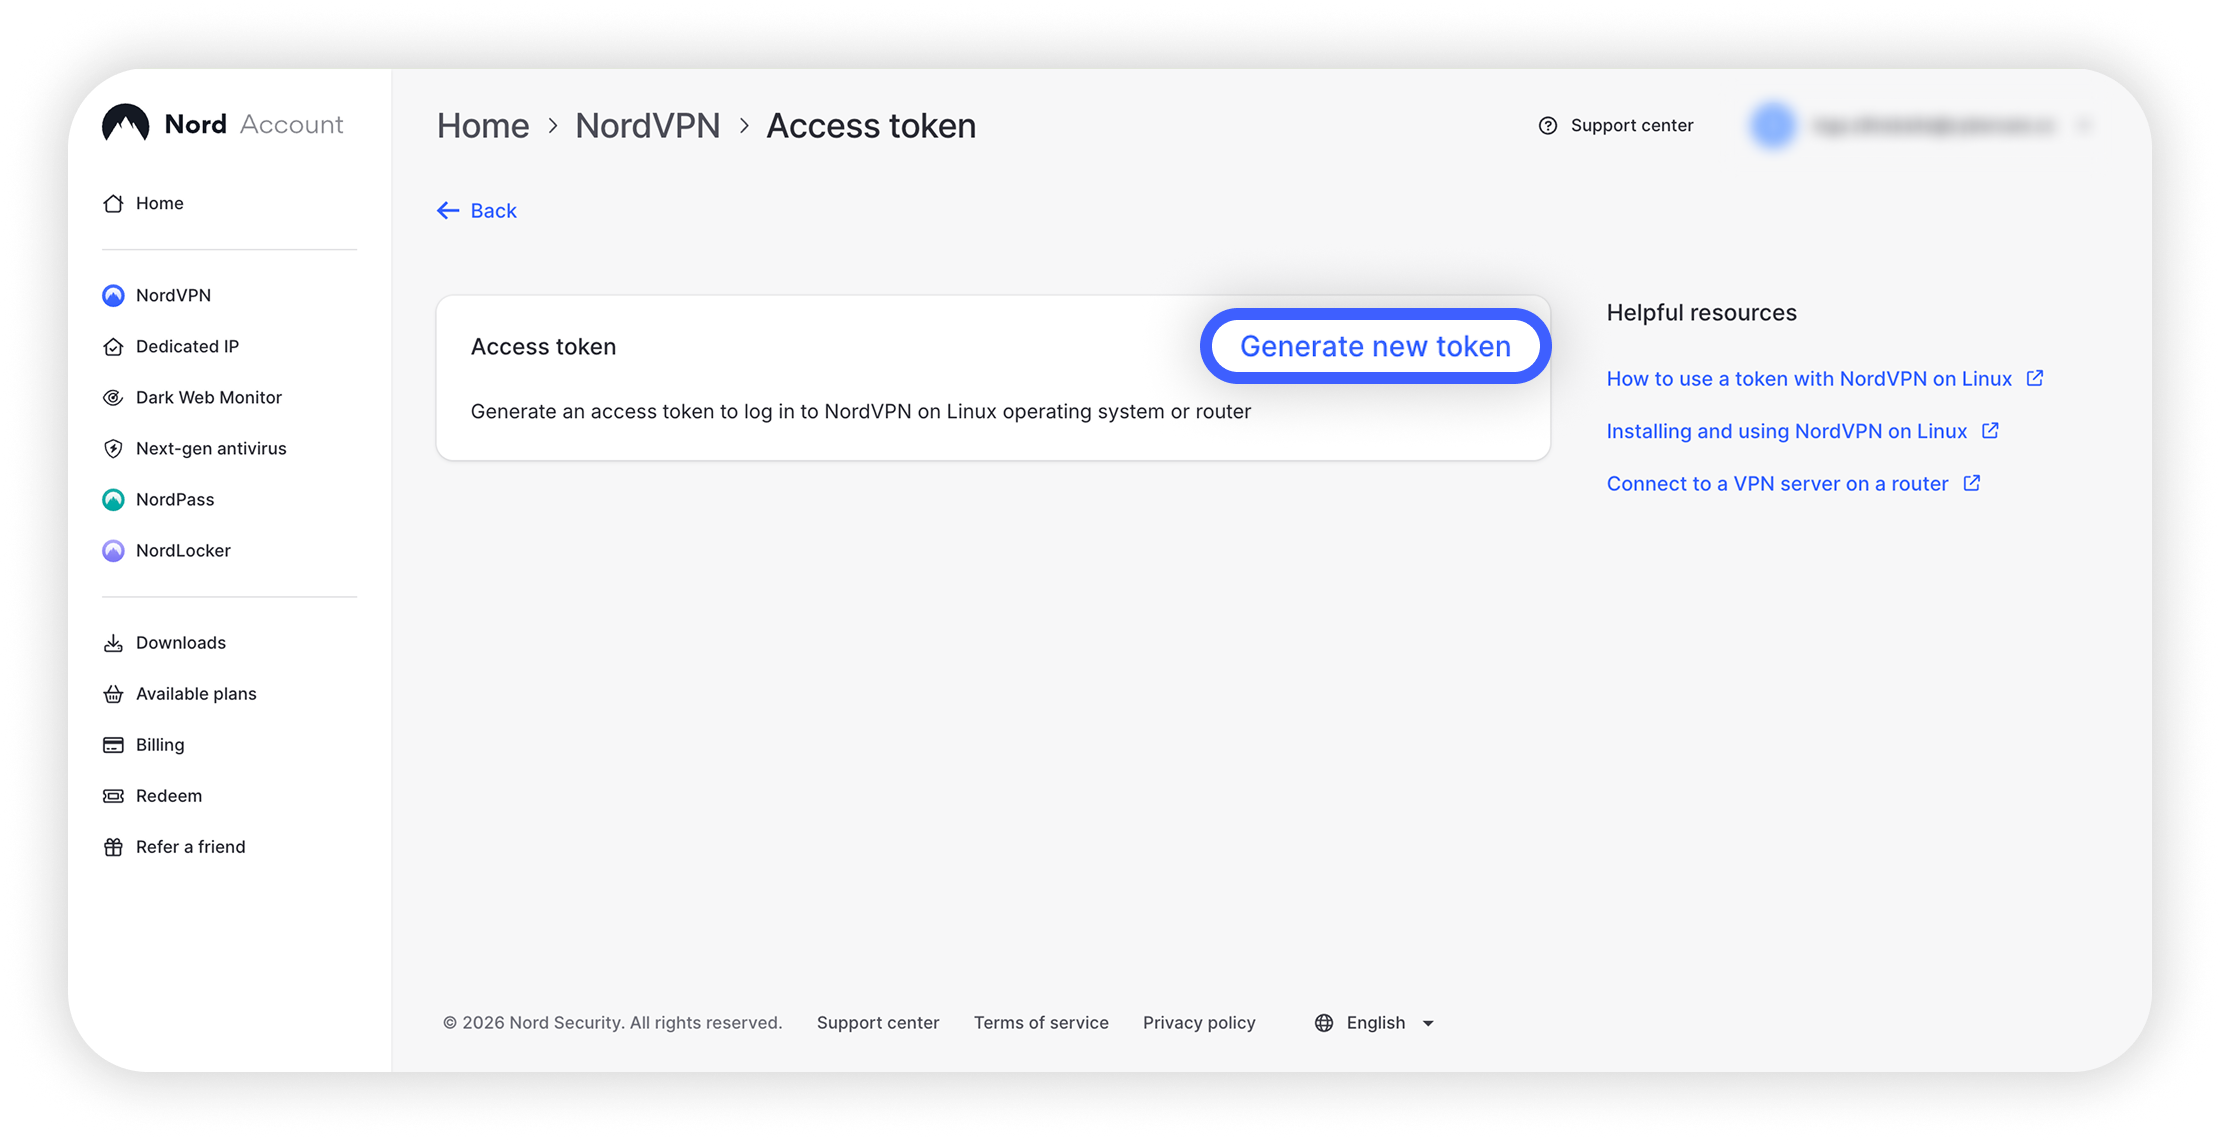
Task: Click 'Access token' card heading
Action: point(543,346)
